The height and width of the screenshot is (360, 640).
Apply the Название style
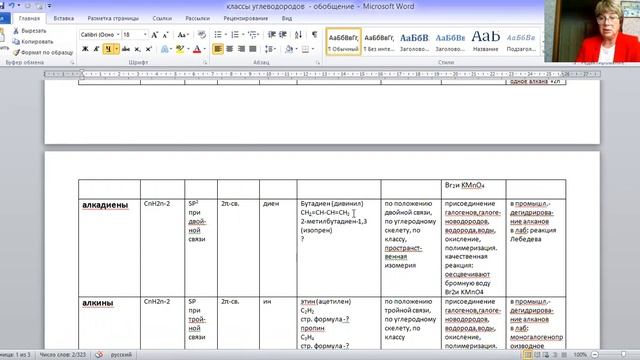(485, 42)
